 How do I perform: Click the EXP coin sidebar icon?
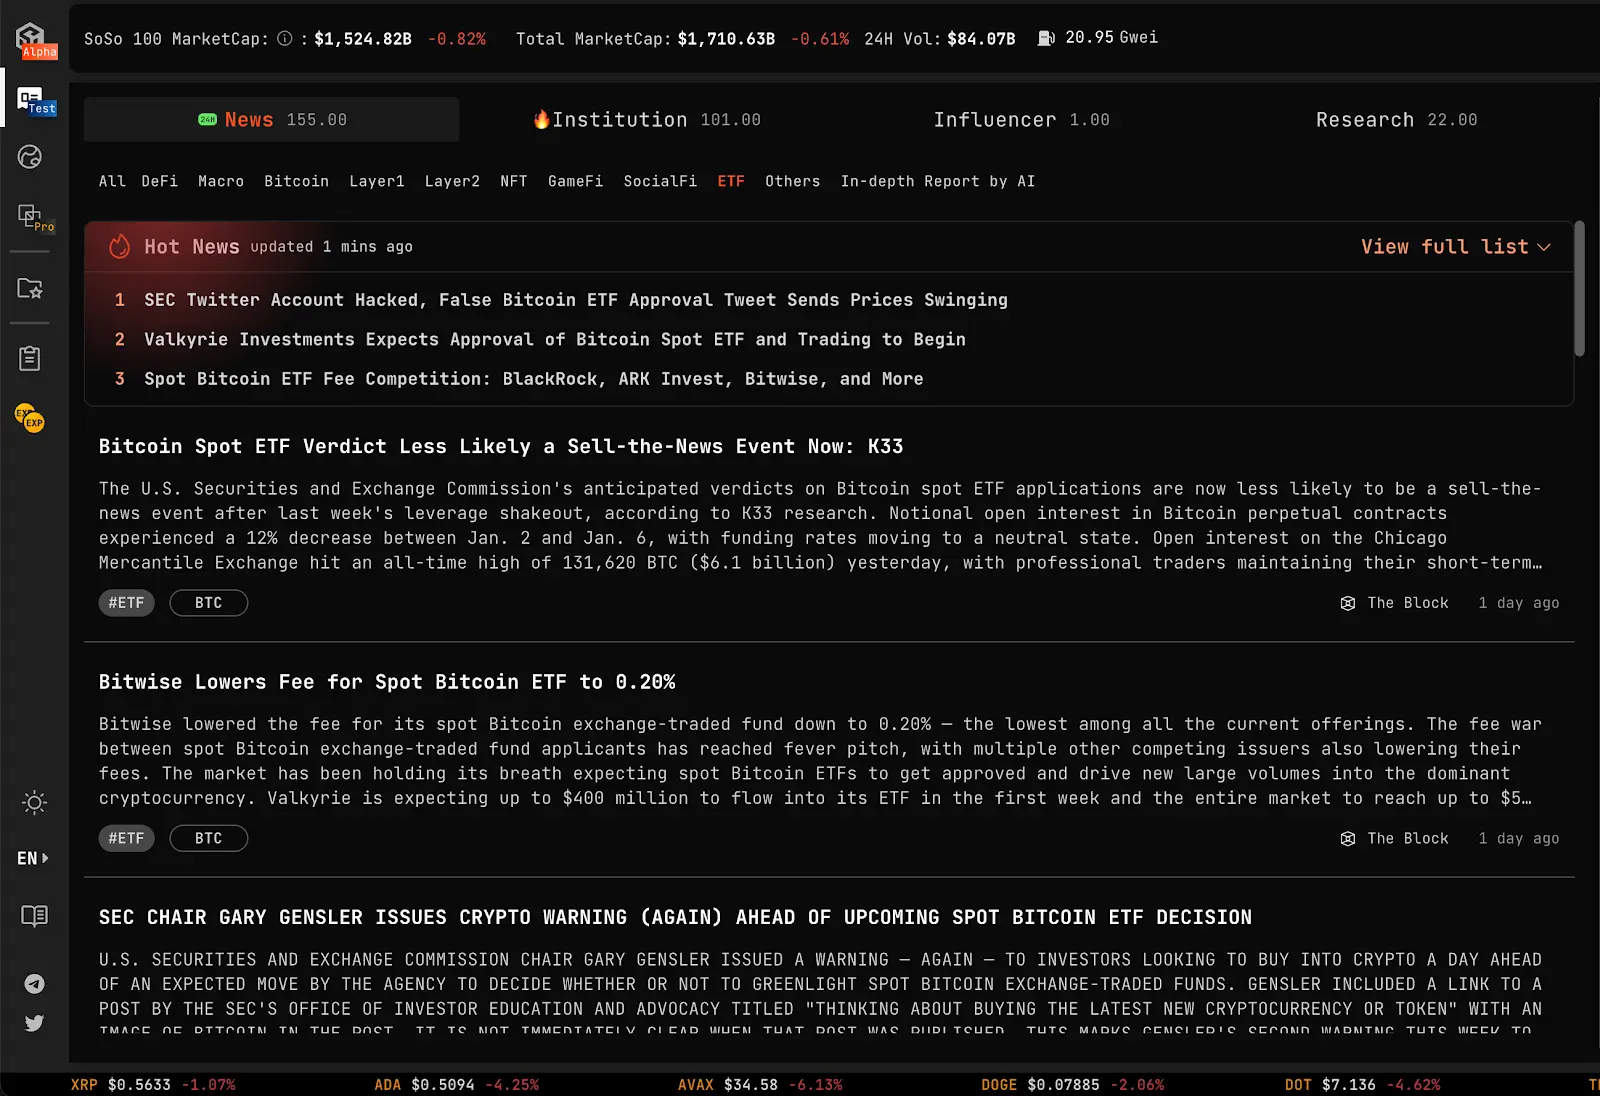(30, 417)
